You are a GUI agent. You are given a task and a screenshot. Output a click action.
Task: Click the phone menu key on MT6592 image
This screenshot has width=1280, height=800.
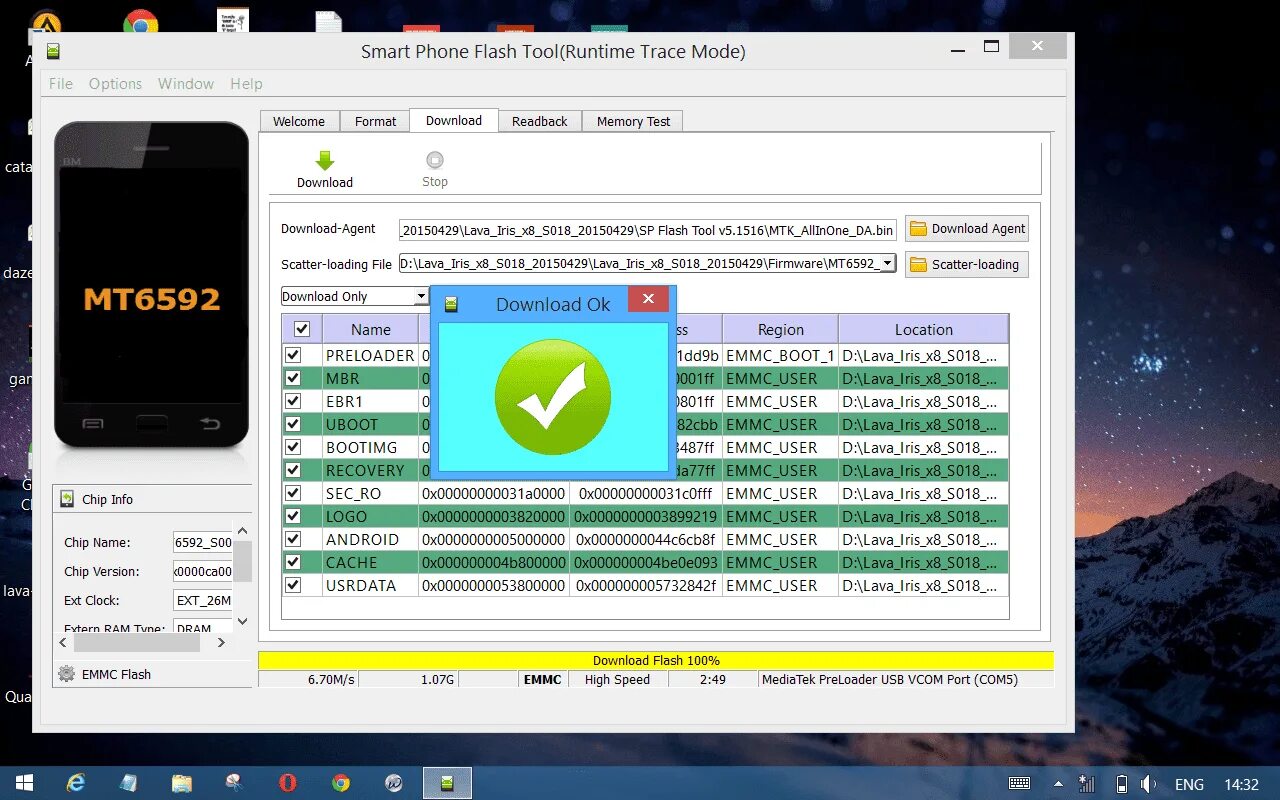point(92,424)
